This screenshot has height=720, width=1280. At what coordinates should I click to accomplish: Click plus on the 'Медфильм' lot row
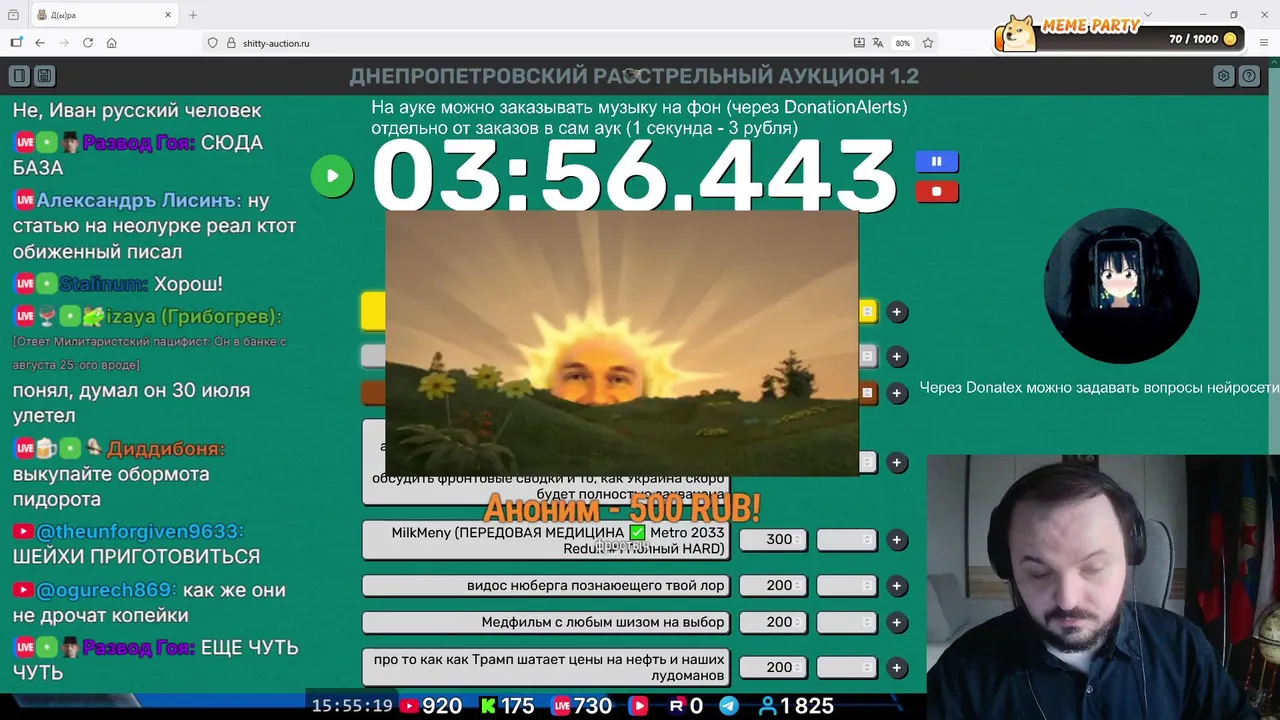click(897, 622)
